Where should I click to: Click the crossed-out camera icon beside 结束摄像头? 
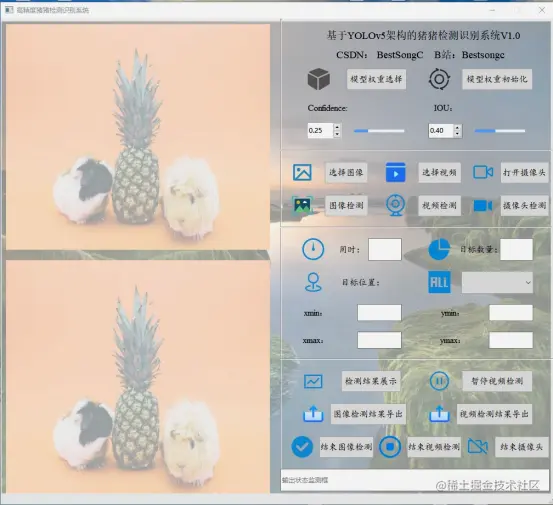pos(477,447)
